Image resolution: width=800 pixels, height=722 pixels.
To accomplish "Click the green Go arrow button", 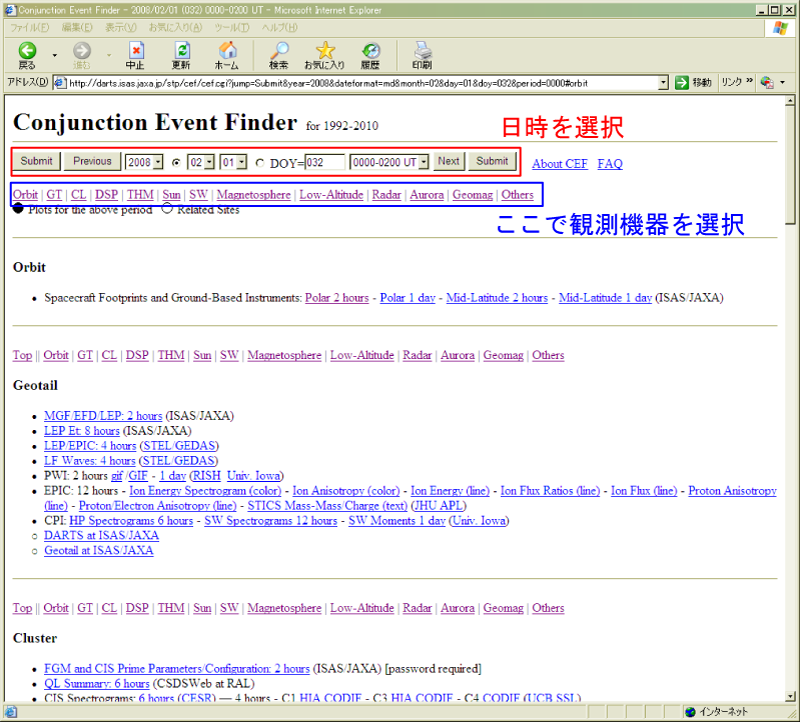I will 682,83.
